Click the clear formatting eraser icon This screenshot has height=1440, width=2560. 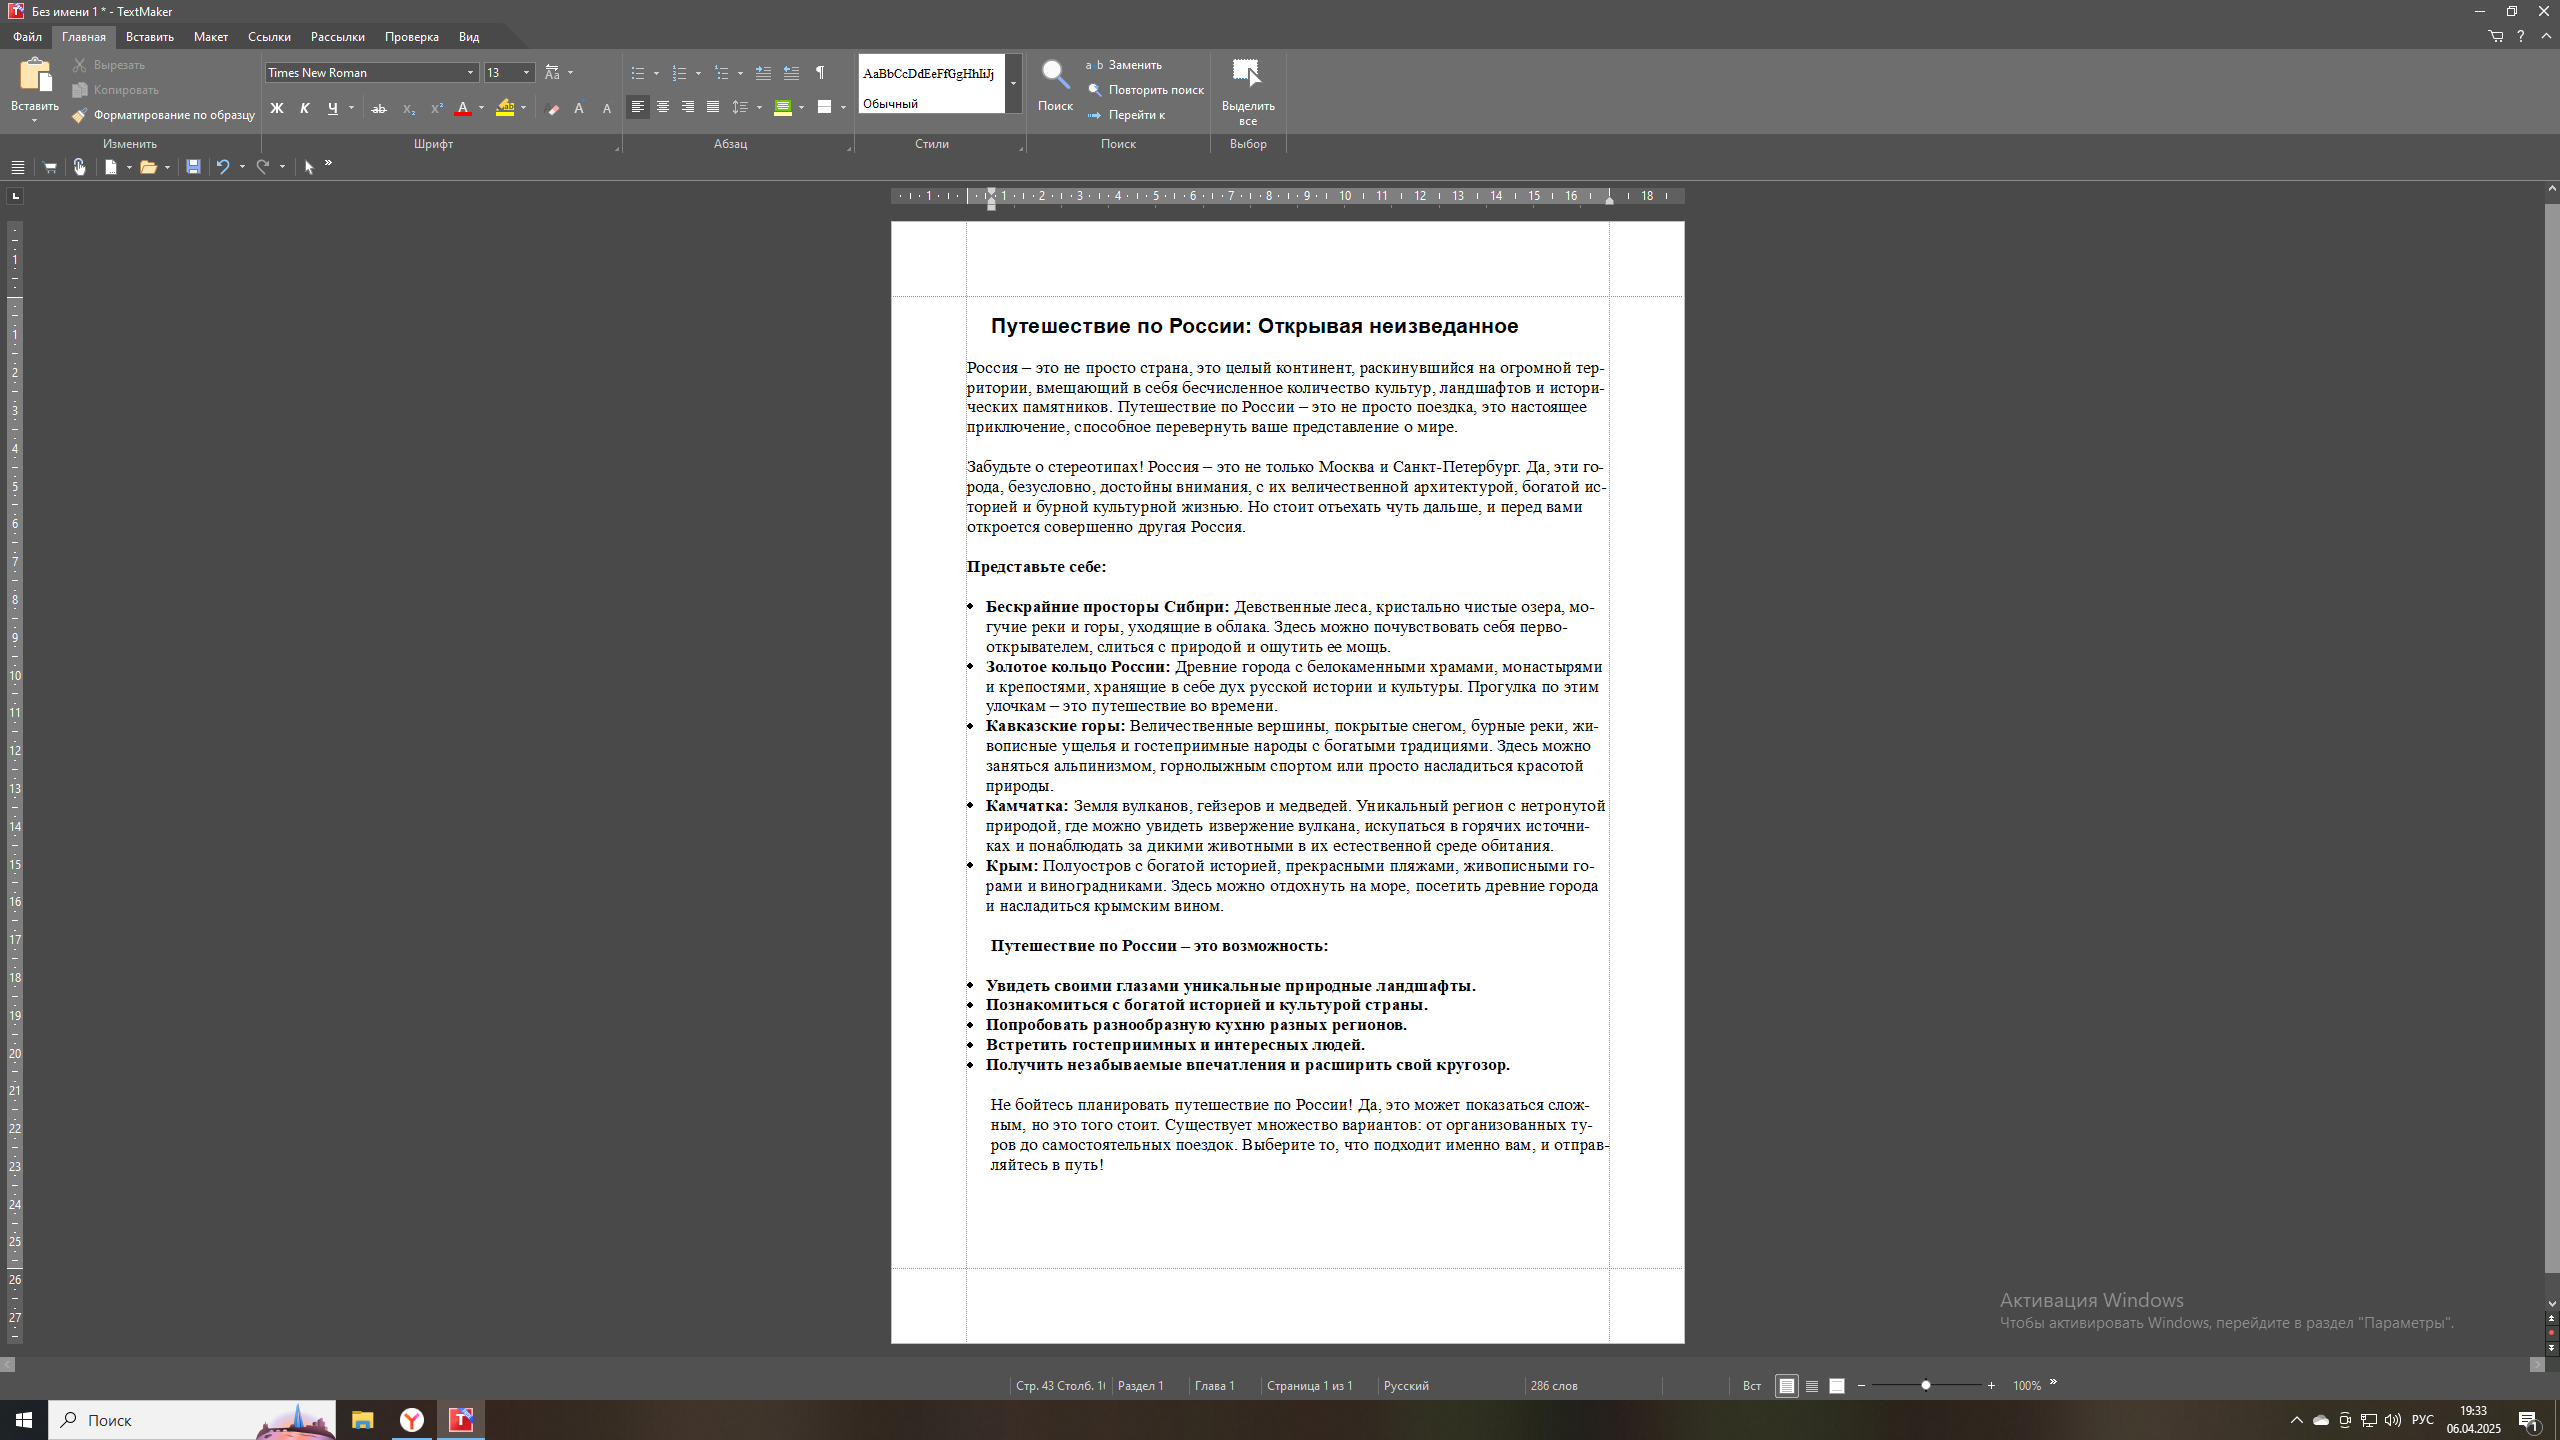553,108
